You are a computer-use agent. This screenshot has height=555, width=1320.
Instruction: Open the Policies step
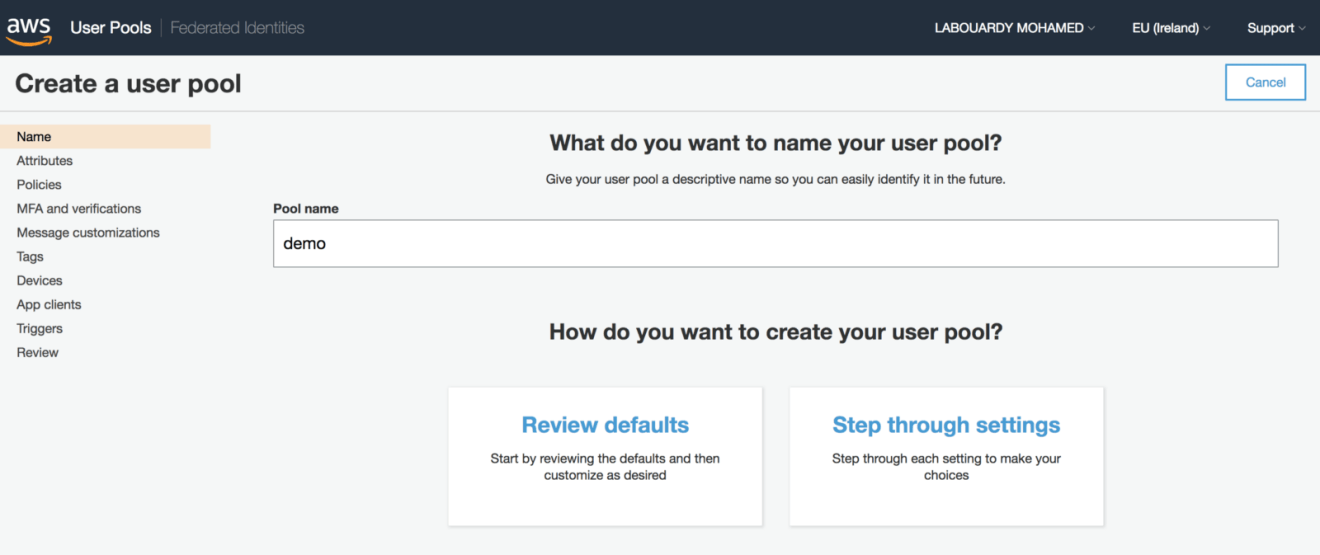(39, 185)
